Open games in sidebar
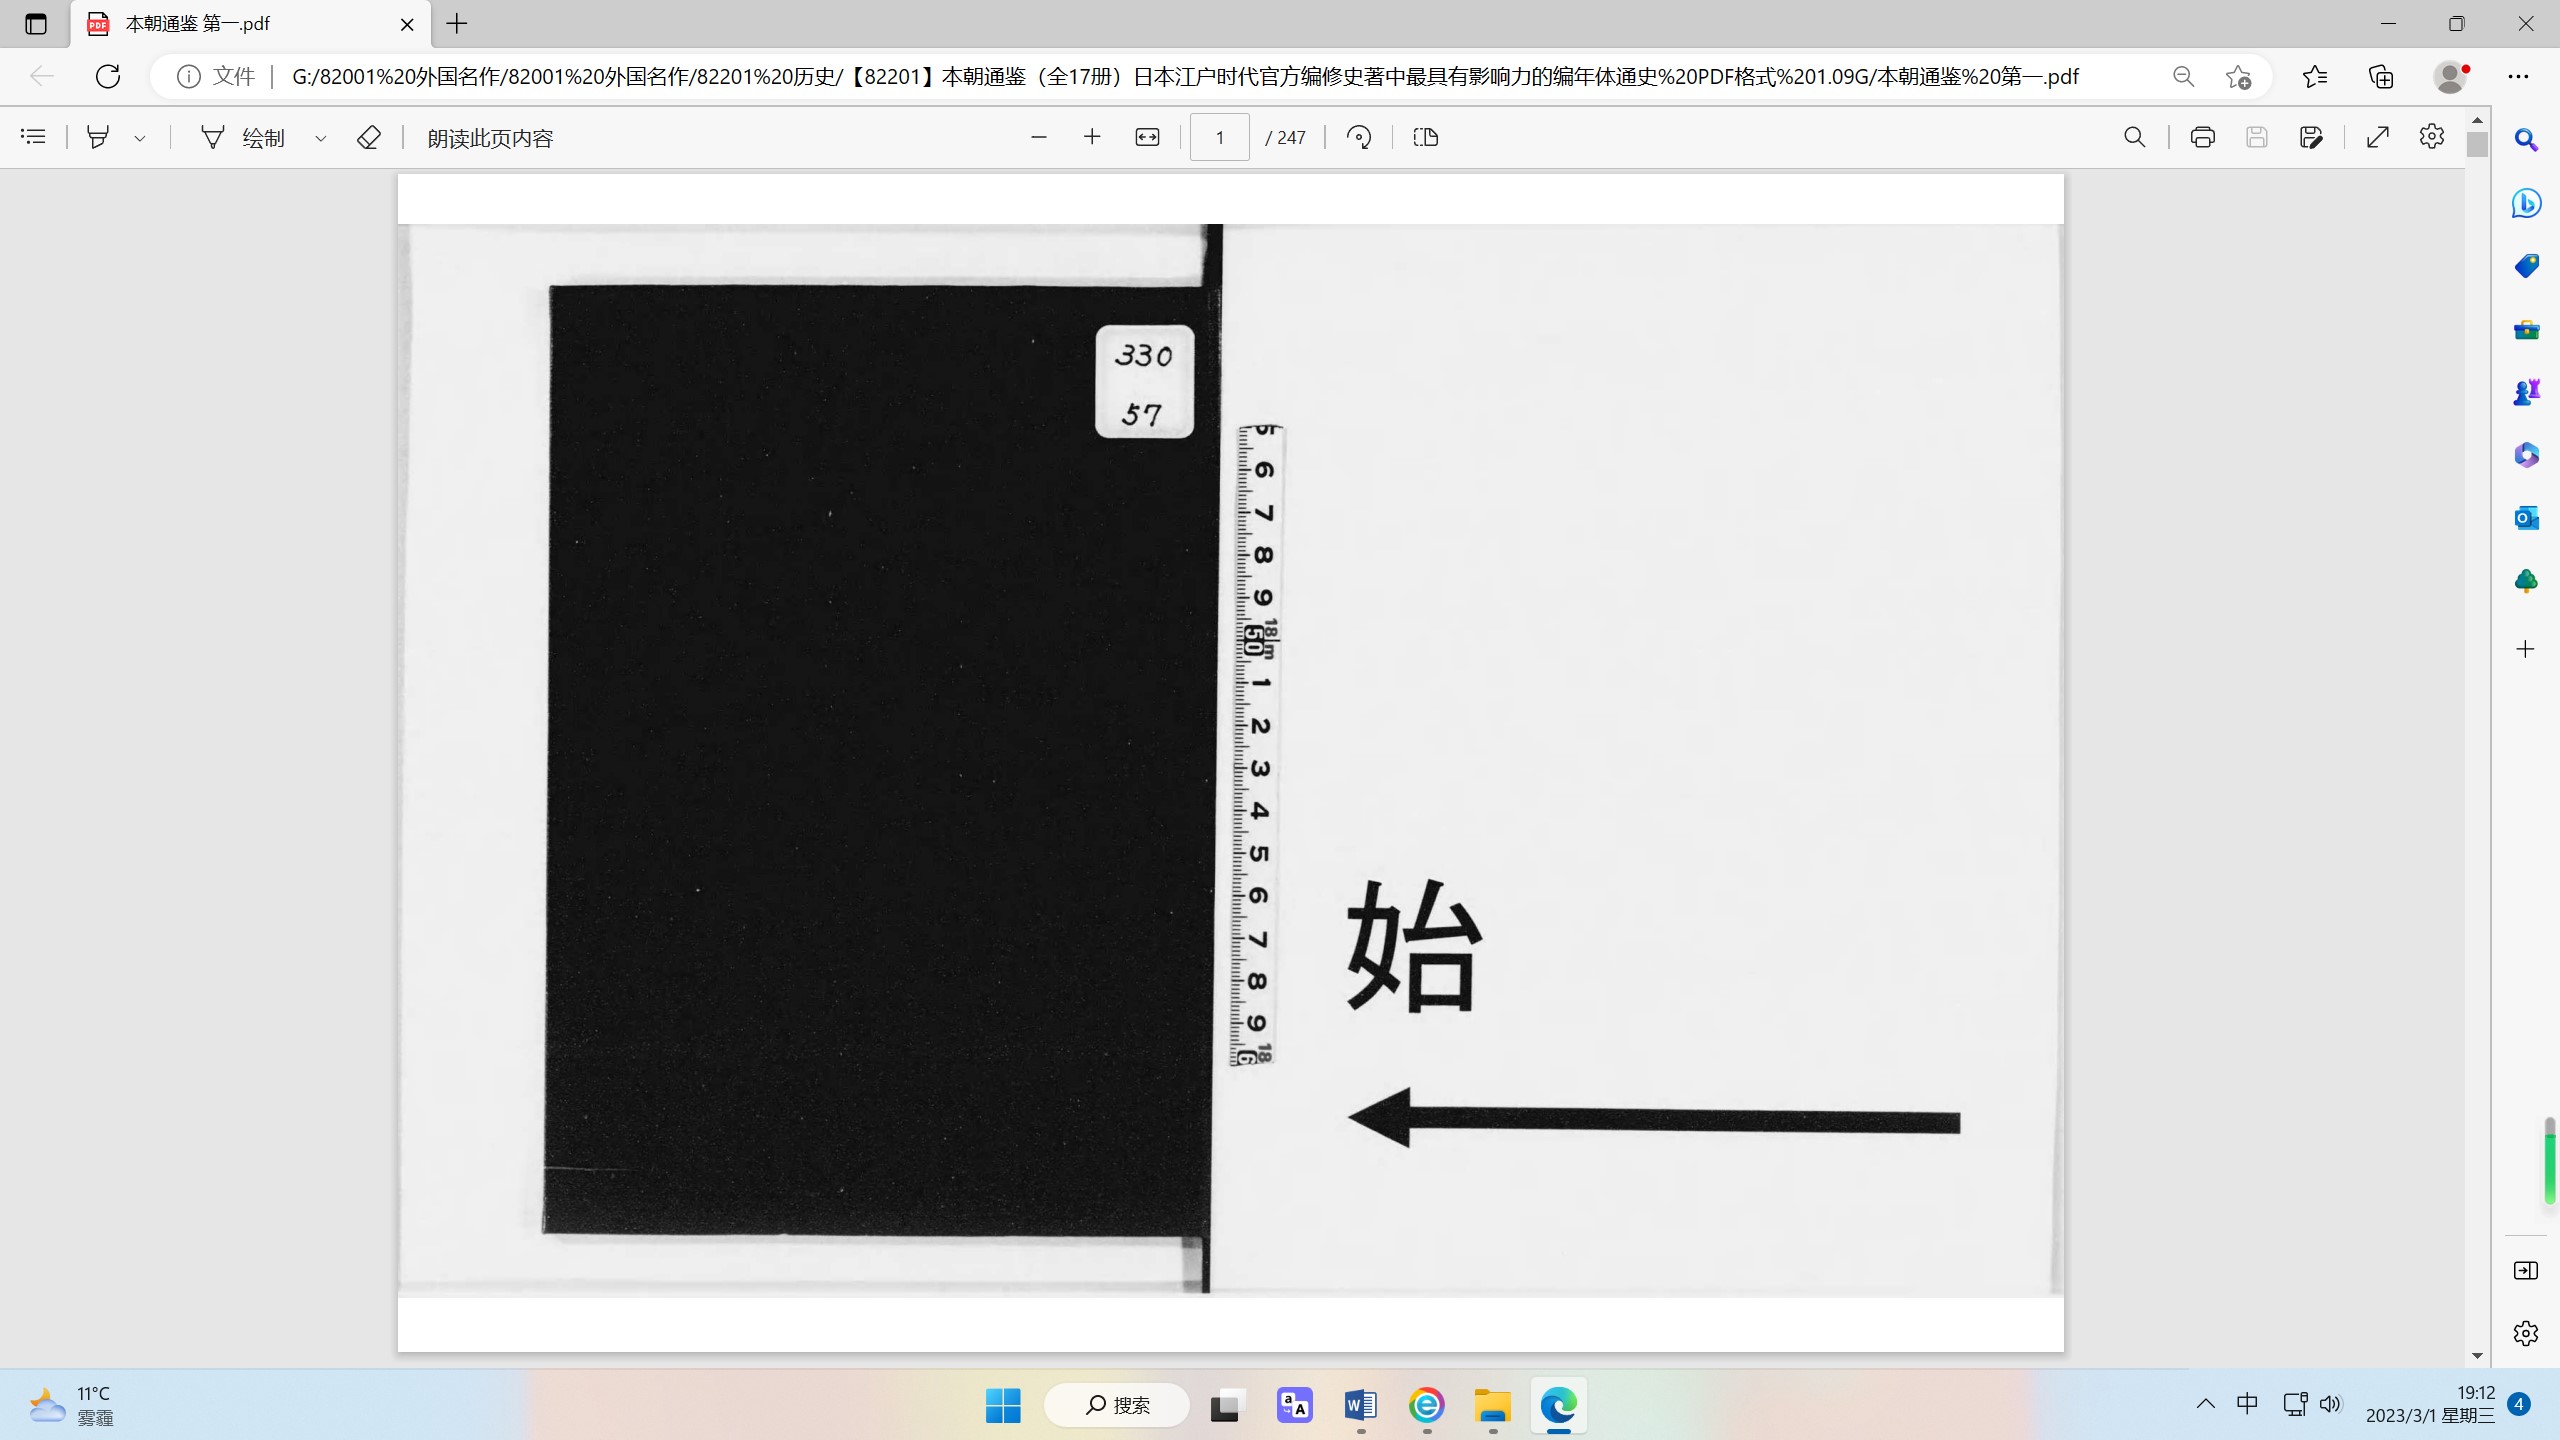2560x1440 pixels. [x=2526, y=392]
